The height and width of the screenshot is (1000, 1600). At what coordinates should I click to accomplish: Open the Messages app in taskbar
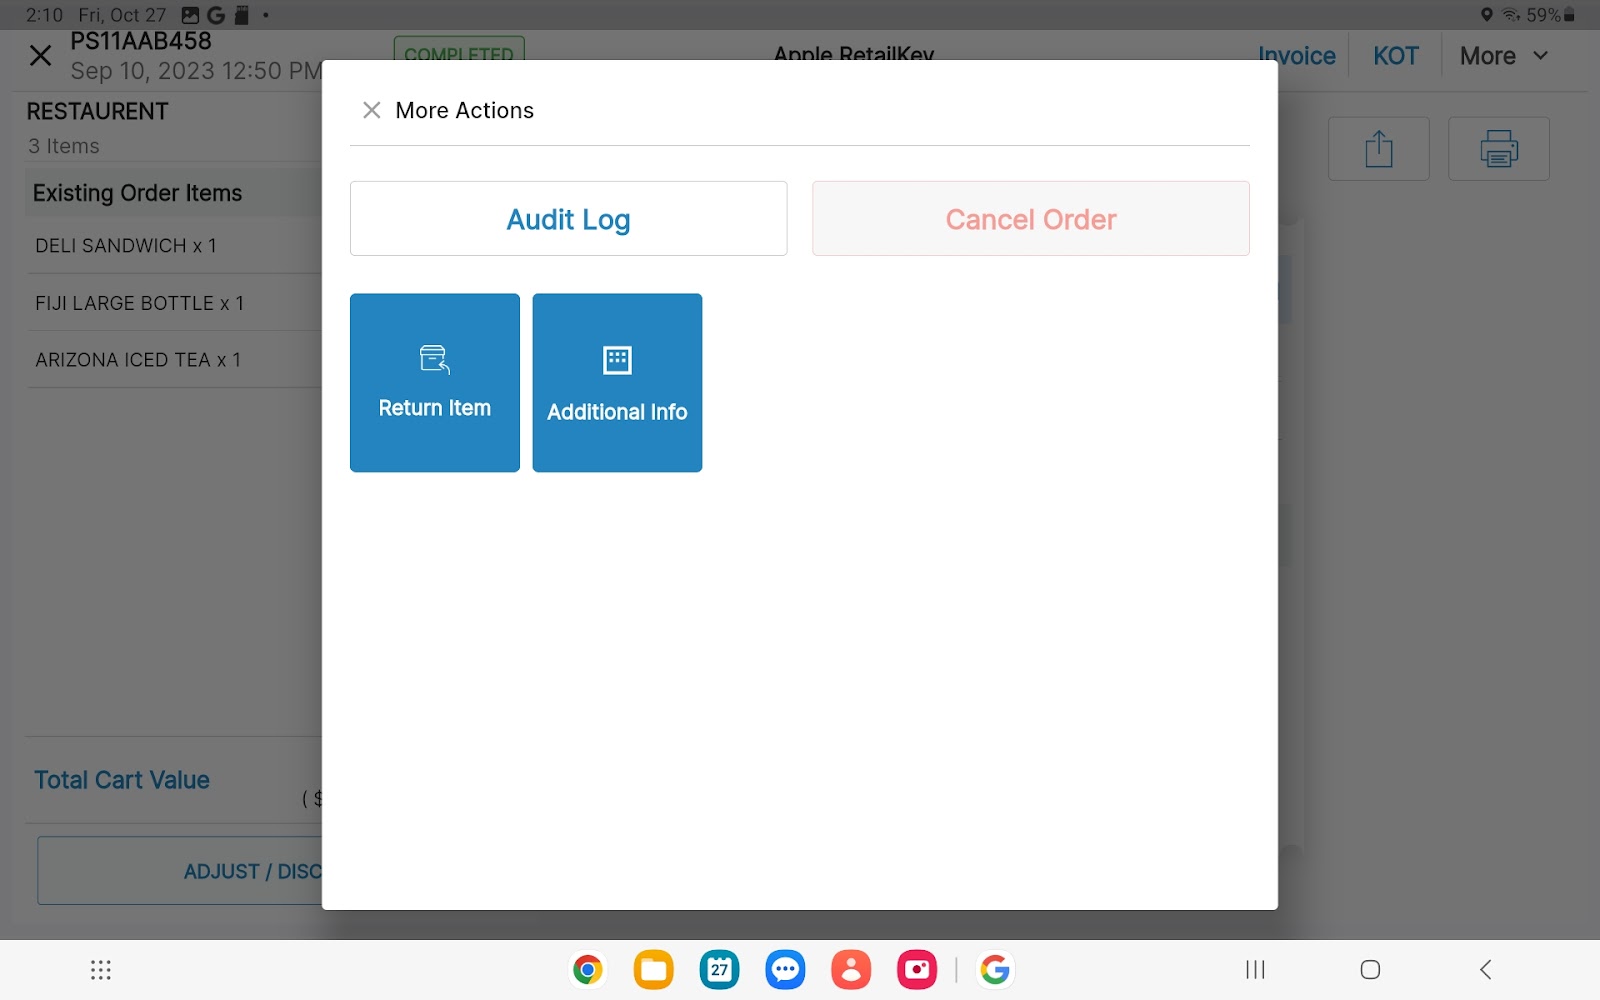pos(785,969)
